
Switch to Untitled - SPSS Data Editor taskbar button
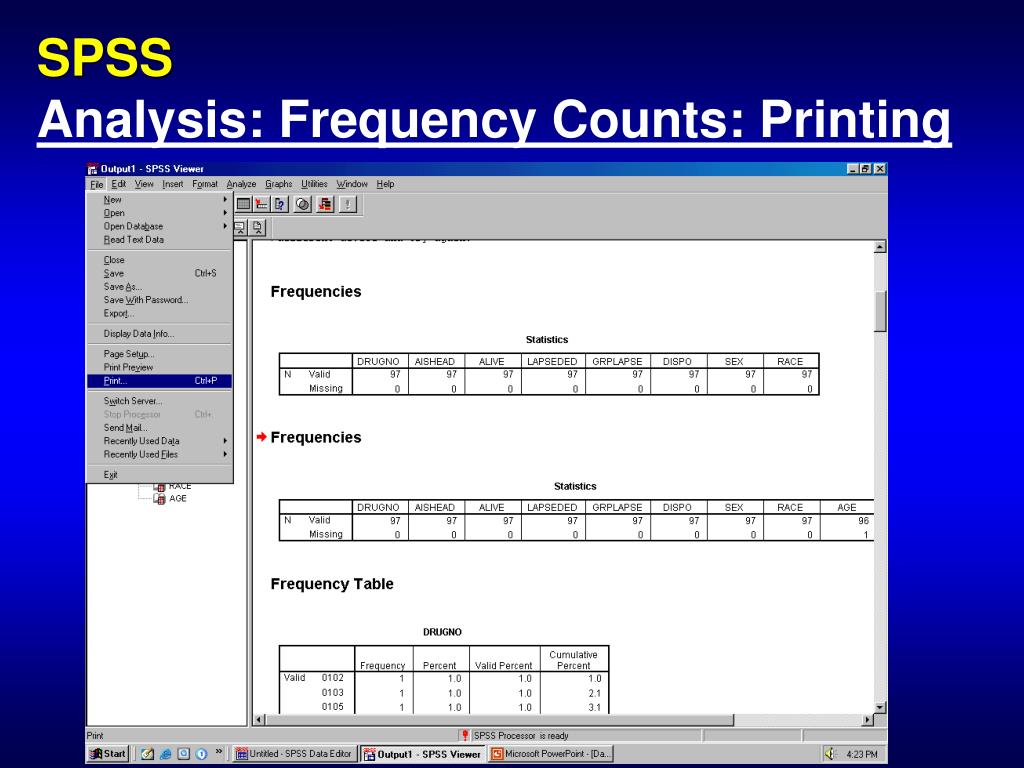tap(295, 754)
